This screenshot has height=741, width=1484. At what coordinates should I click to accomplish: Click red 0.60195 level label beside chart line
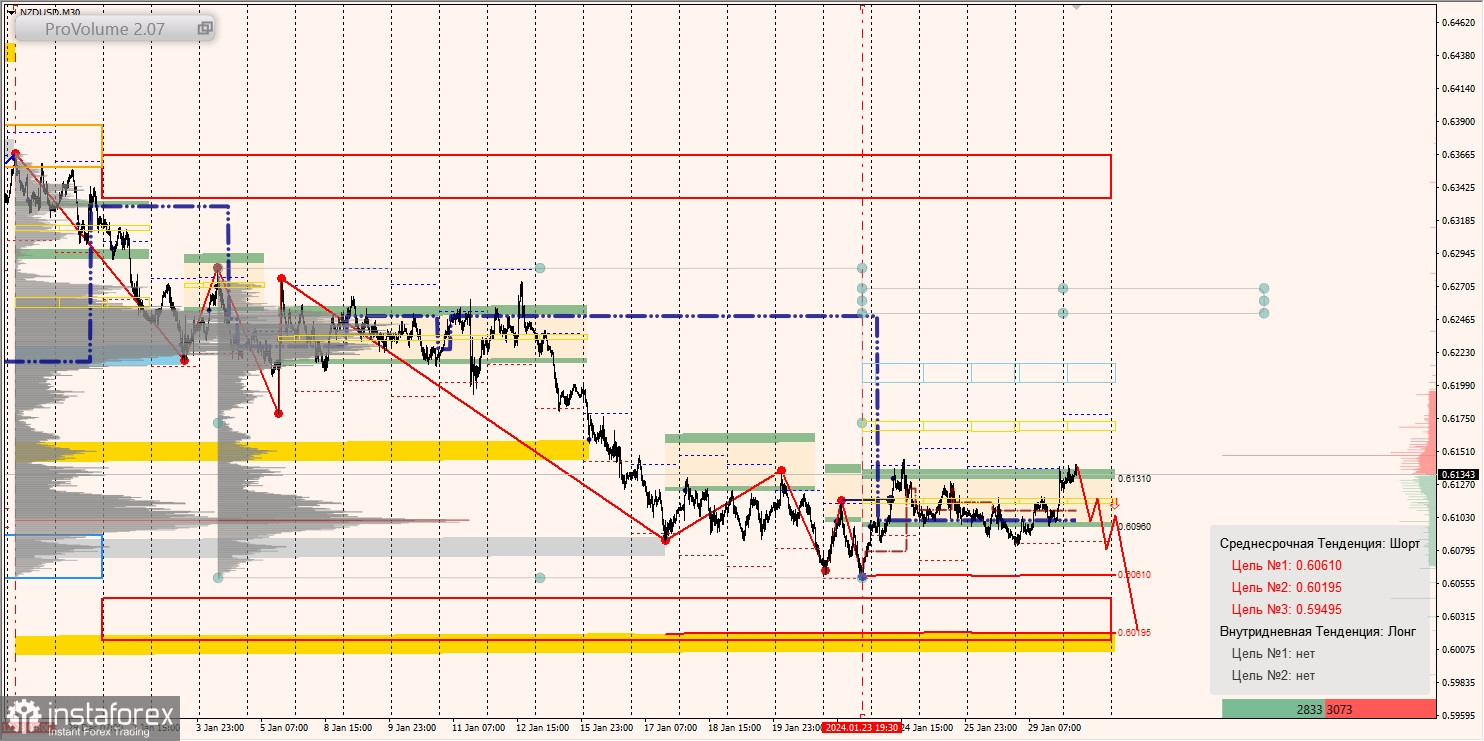(1134, 633)
